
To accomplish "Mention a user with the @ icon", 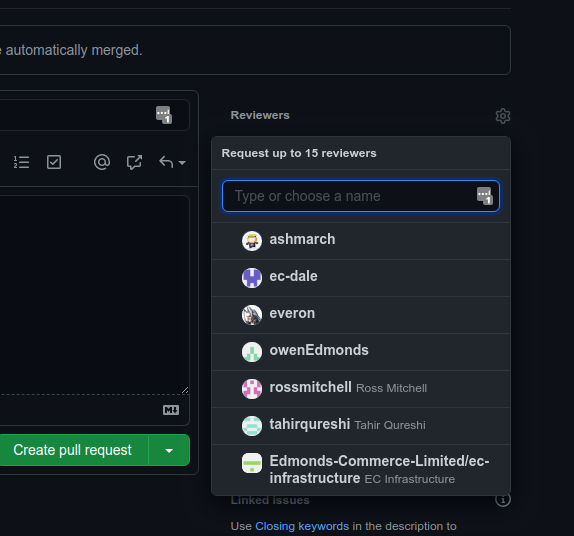I will click(x=102, y=162).
